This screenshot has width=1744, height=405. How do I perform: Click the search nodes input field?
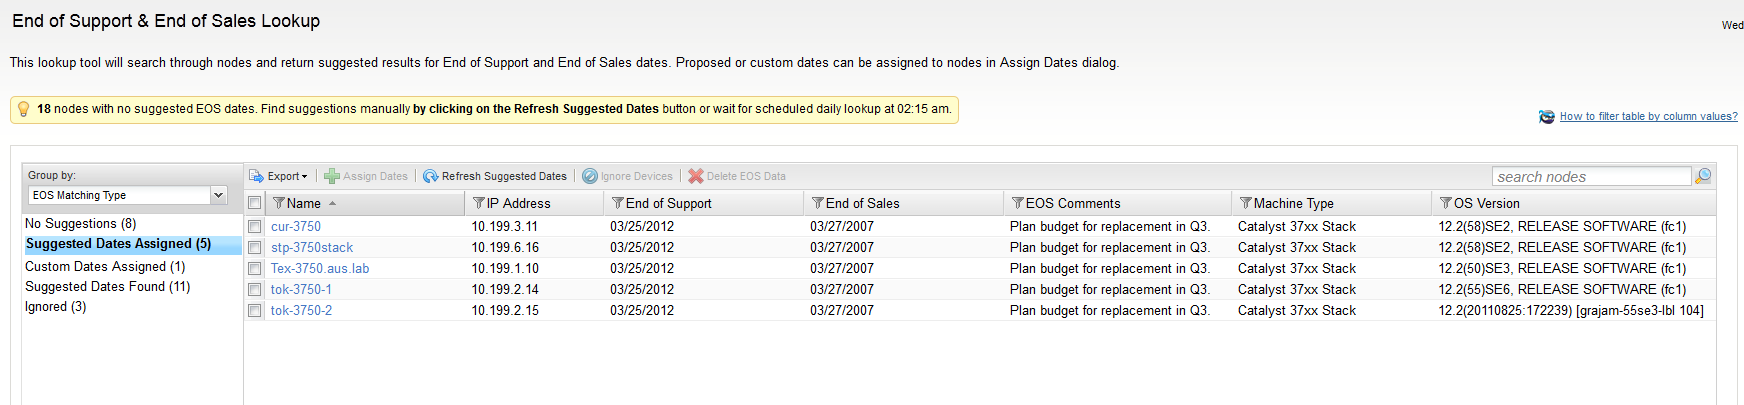coord(1590,177)
